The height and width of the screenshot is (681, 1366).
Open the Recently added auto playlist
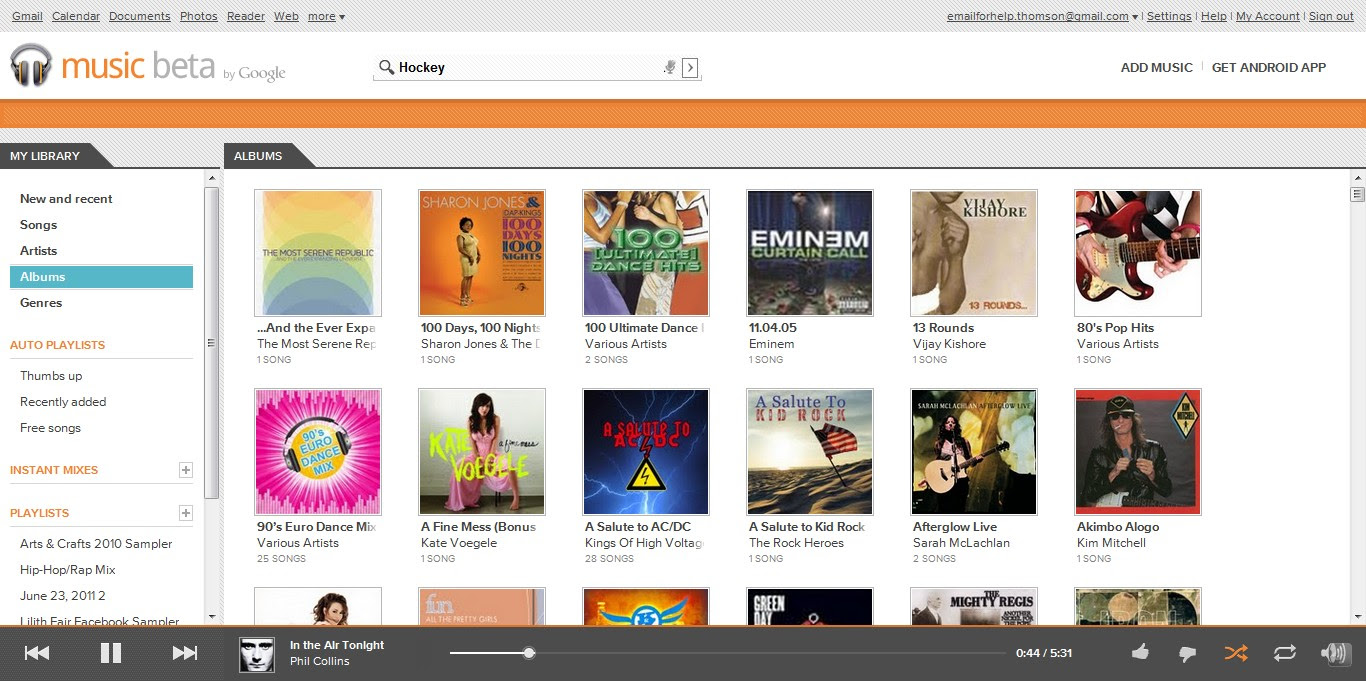63,402
